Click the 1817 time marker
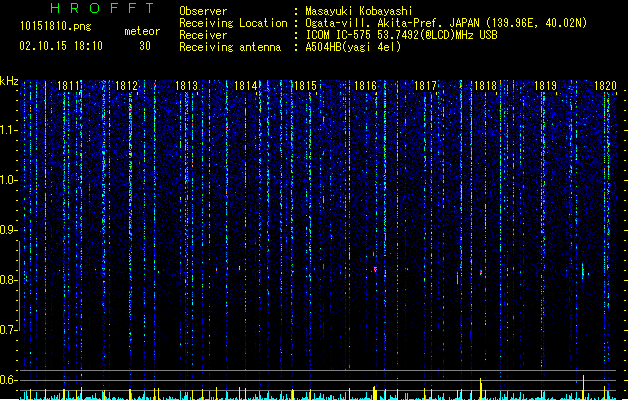The width and height of the screenshot is (629, 400). tap(425, 86)
